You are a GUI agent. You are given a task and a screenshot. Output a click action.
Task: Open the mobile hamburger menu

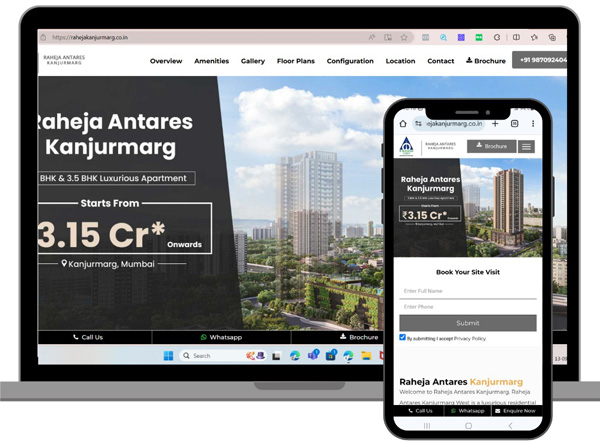tap(526, 146)
